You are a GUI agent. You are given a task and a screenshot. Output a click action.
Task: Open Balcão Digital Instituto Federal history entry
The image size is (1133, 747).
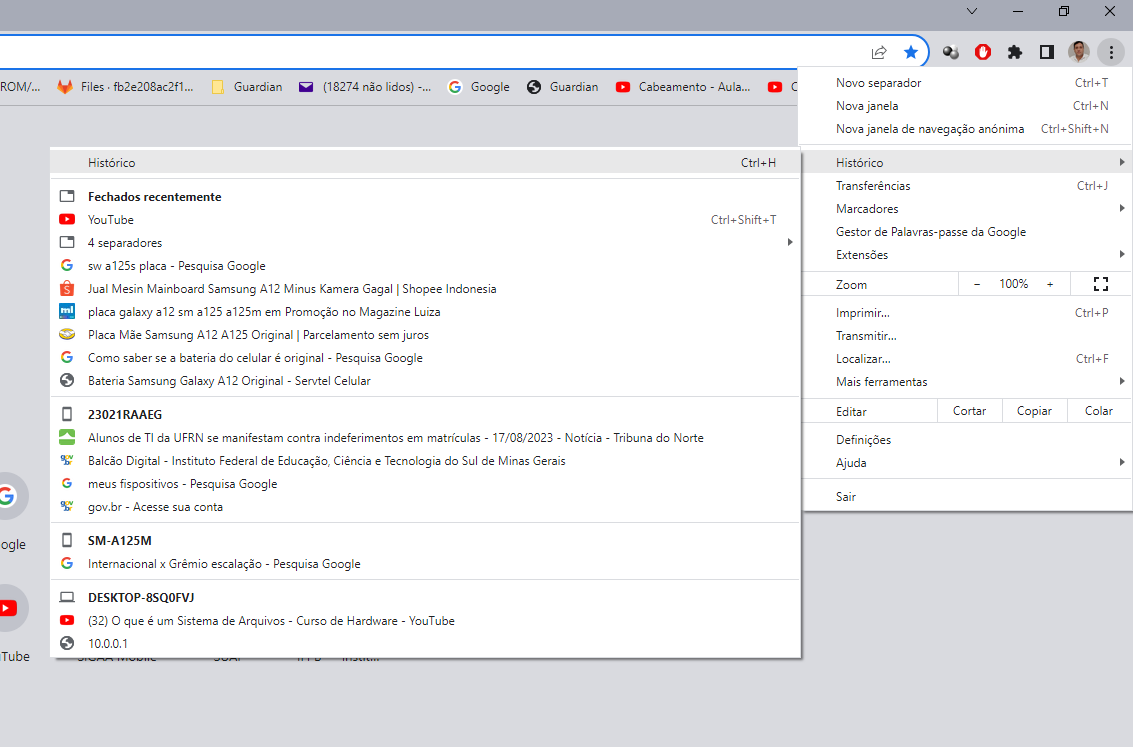(426, 461)
